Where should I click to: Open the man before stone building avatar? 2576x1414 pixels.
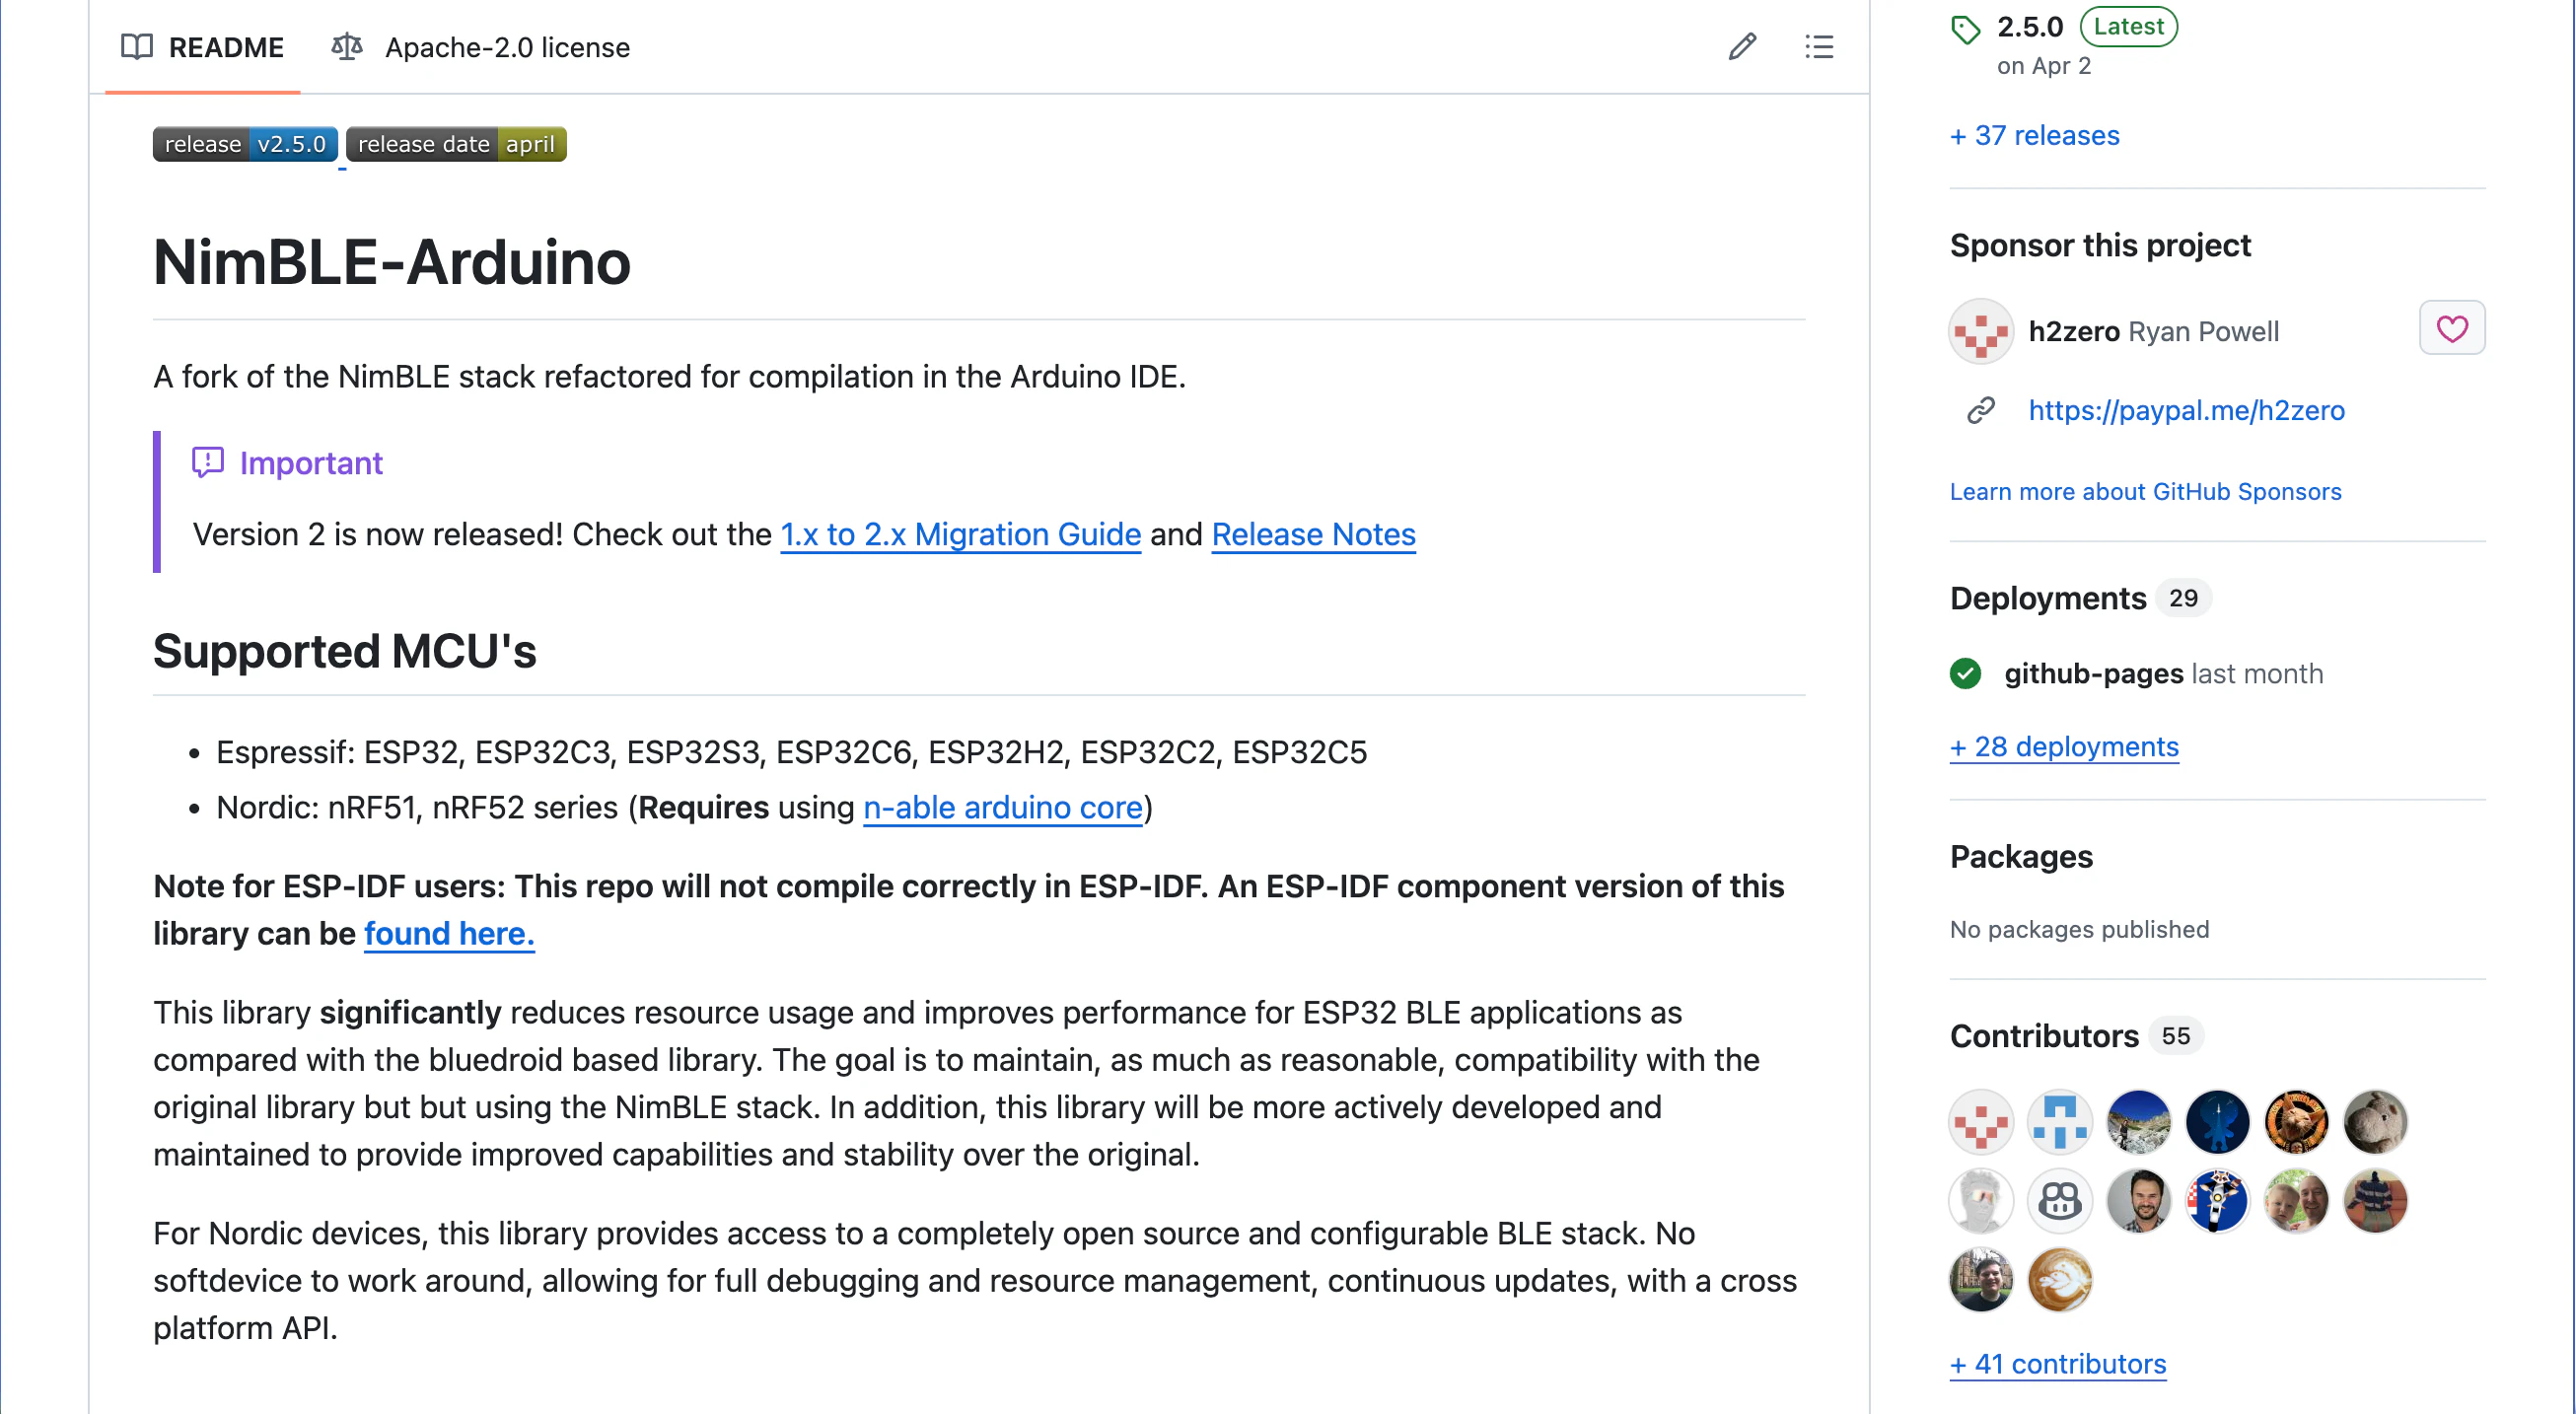[x=1980, y=1279]
